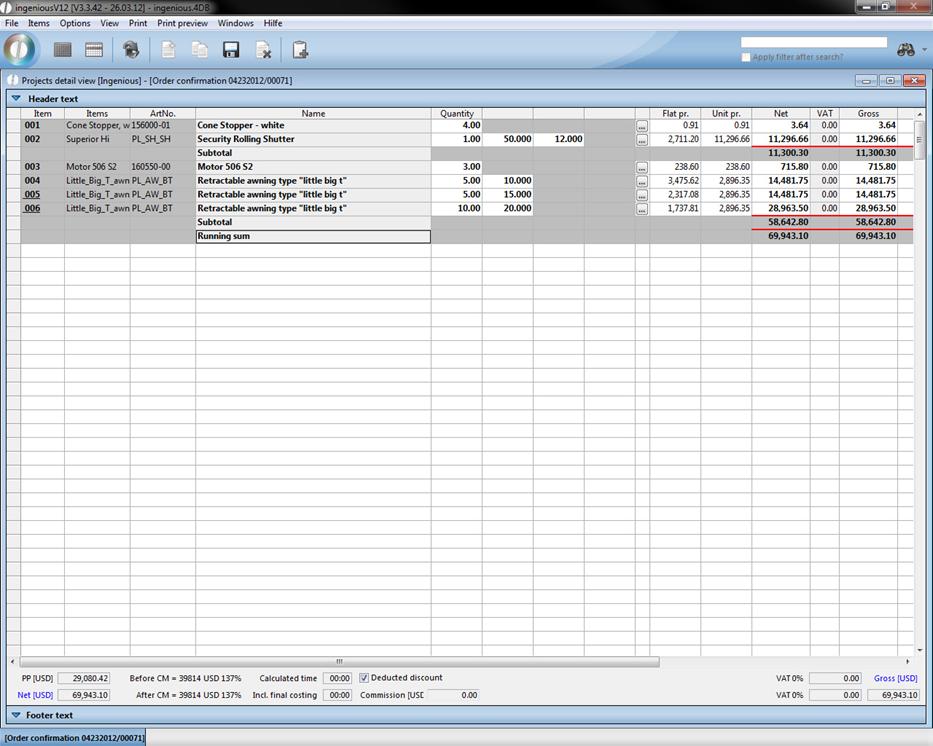933x746 pixels.
Task: Open the Print preview menu
Action: point(182,23)
